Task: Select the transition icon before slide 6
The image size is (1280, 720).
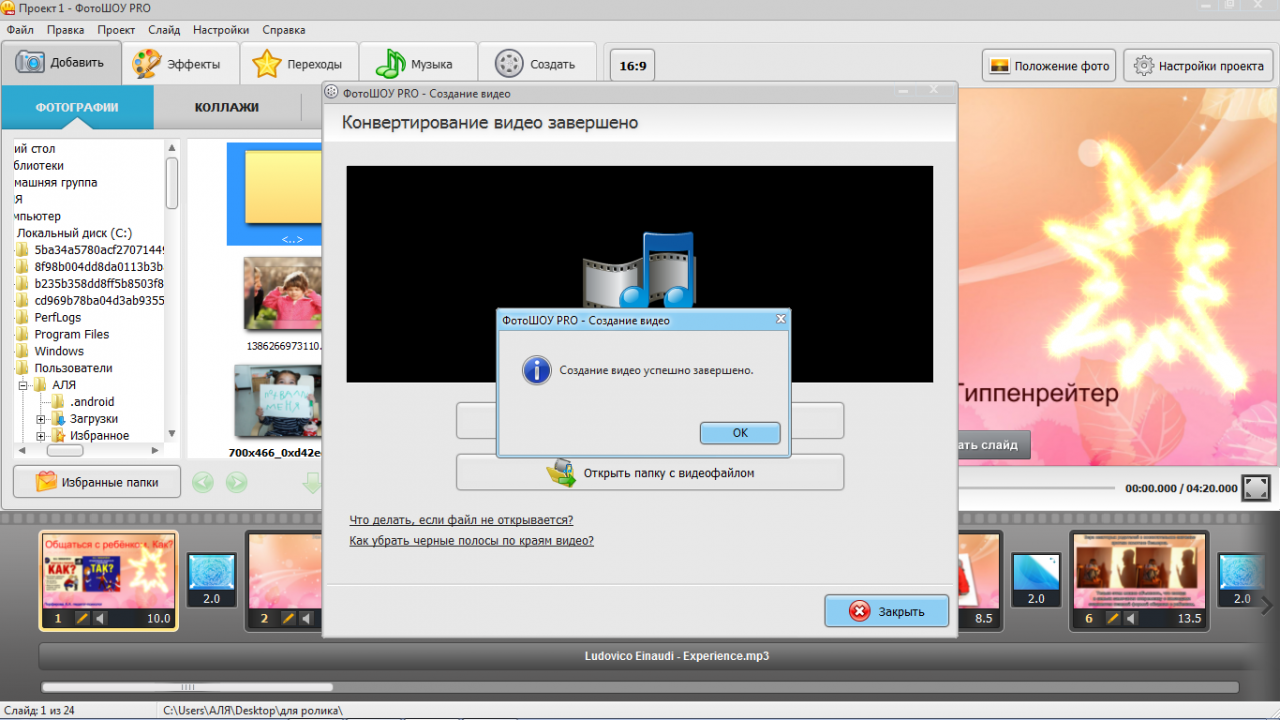Action: pyautogui.click(x=1036, y=572)
